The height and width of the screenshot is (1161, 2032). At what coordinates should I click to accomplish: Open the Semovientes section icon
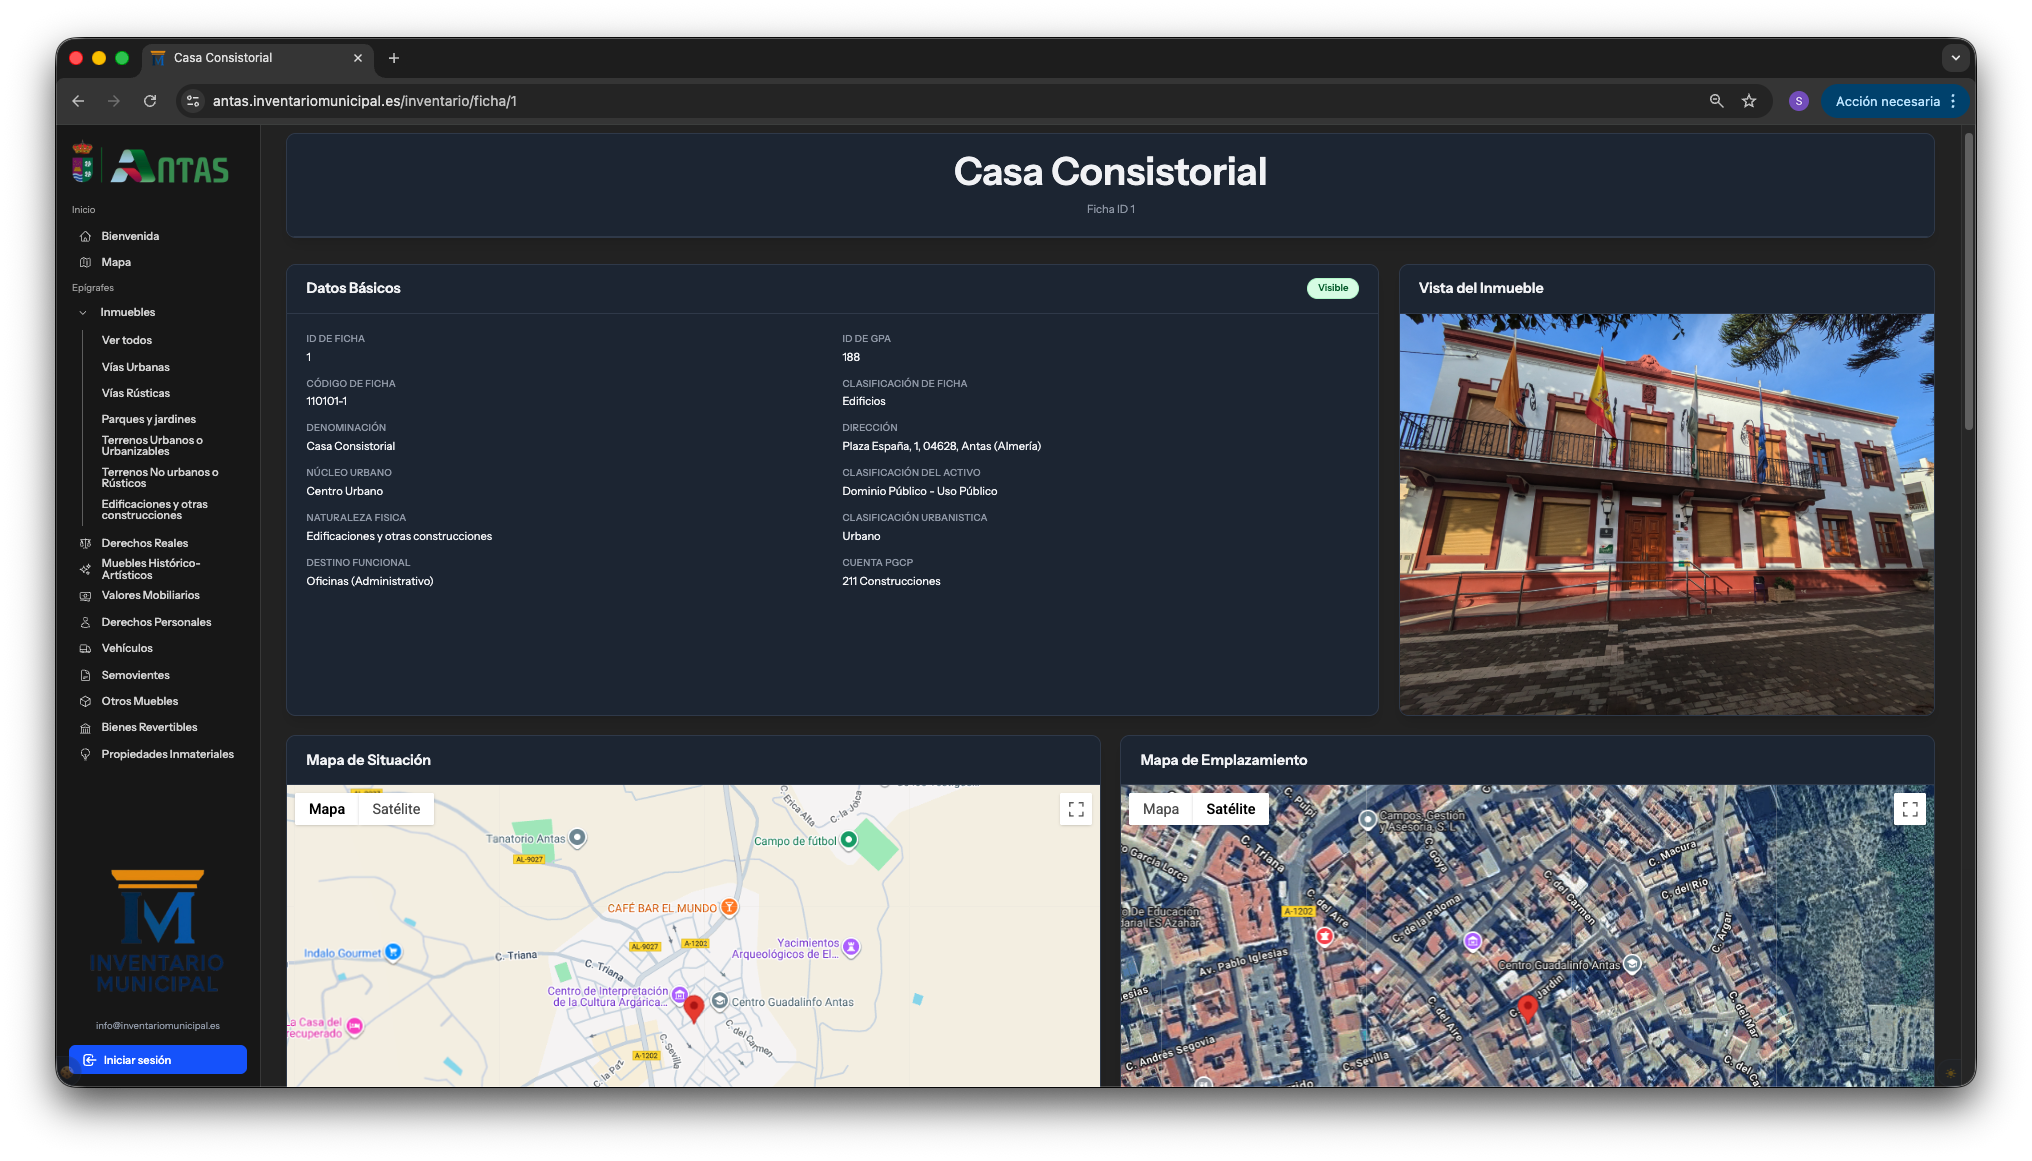(x=87, y=675)
